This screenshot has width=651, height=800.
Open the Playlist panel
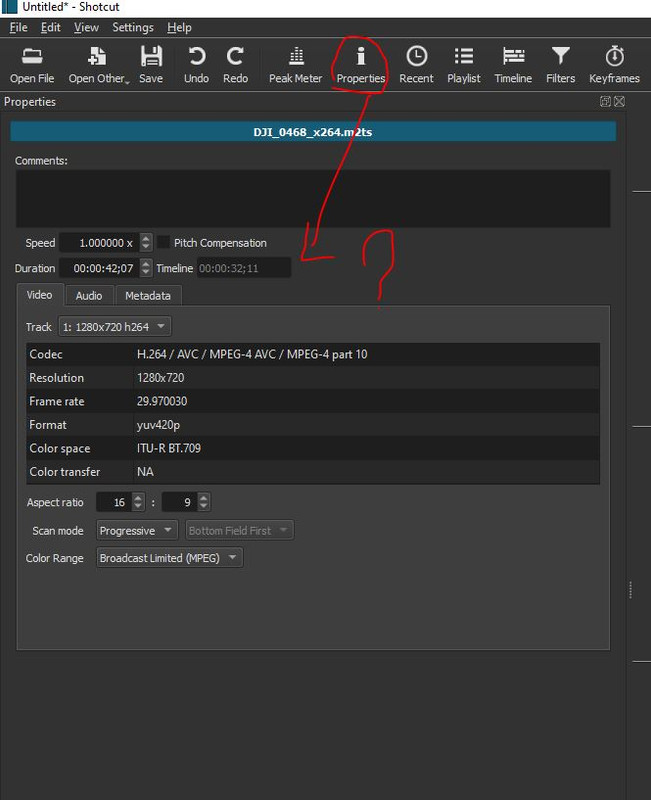464,65
